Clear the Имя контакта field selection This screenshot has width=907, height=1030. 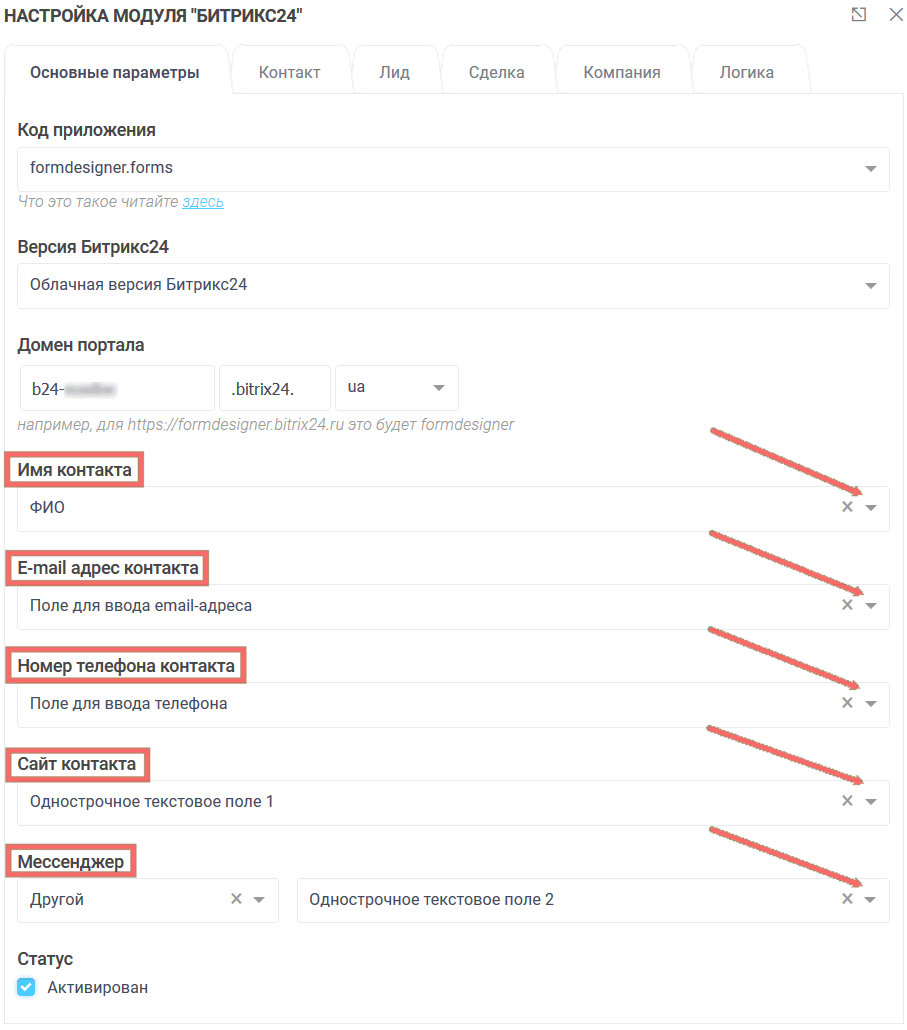pyautogui.click(x=847, y=507)
